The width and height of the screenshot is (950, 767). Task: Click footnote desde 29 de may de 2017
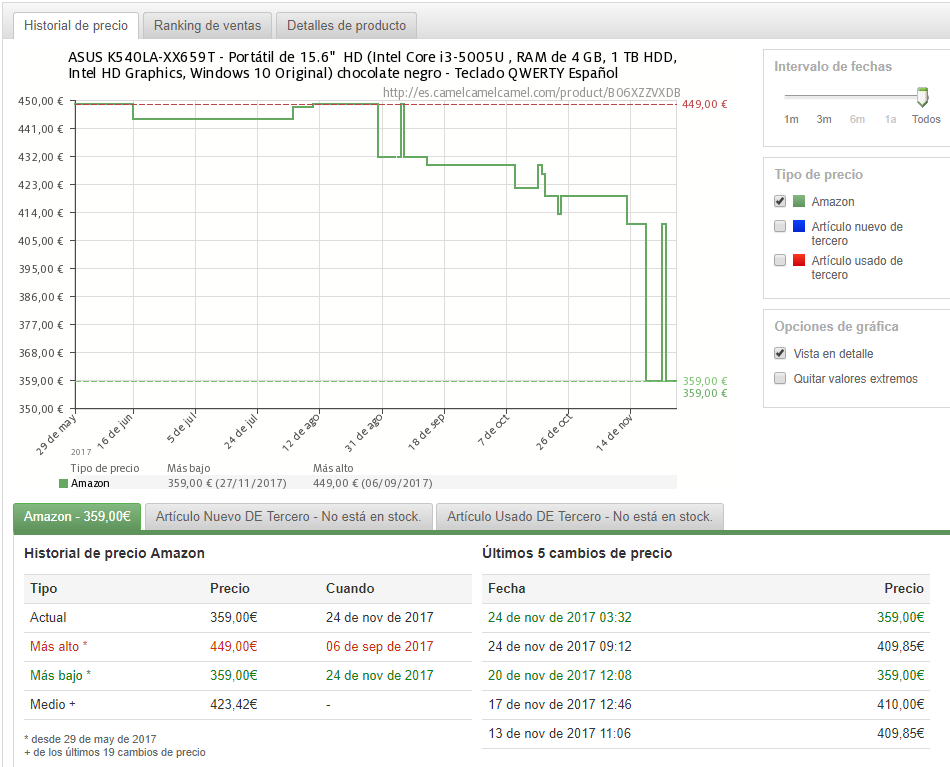point(90,739)
